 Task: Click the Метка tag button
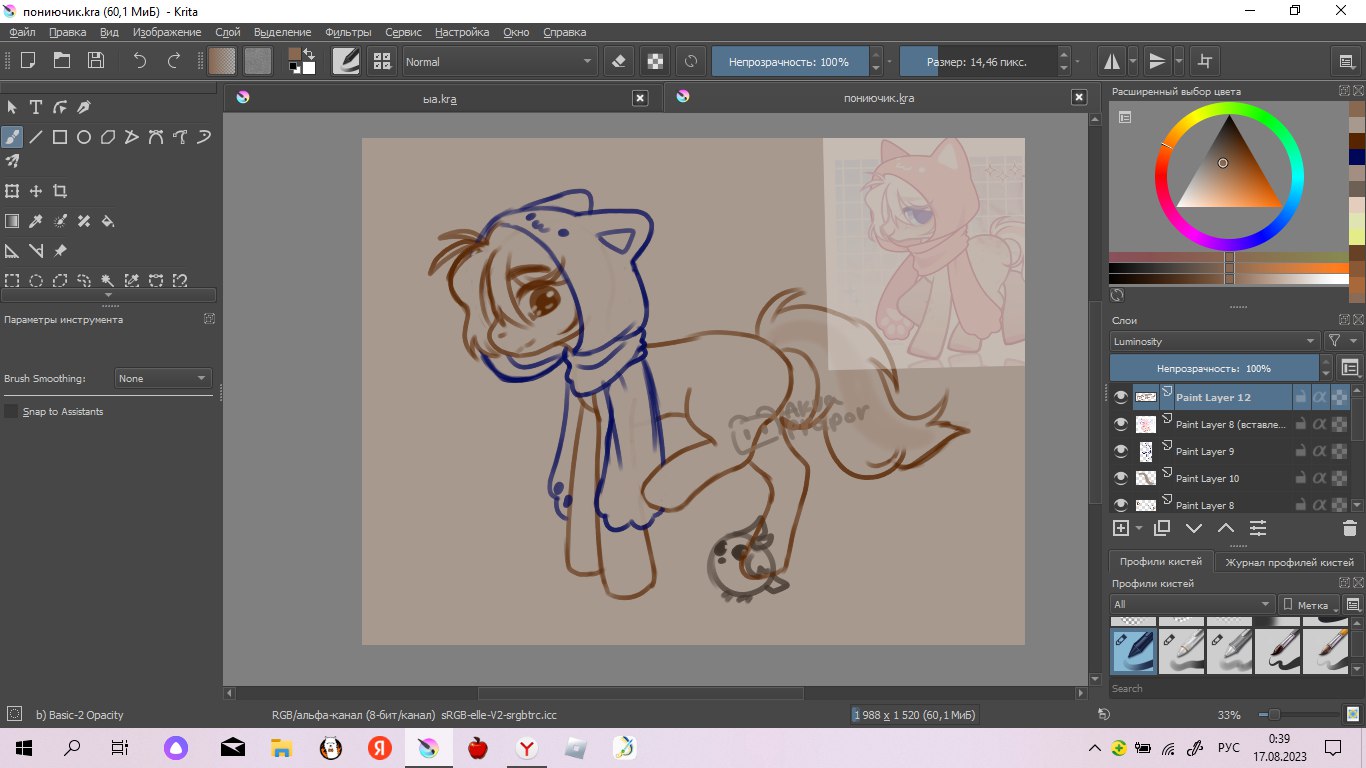[x=1307, y=605]
